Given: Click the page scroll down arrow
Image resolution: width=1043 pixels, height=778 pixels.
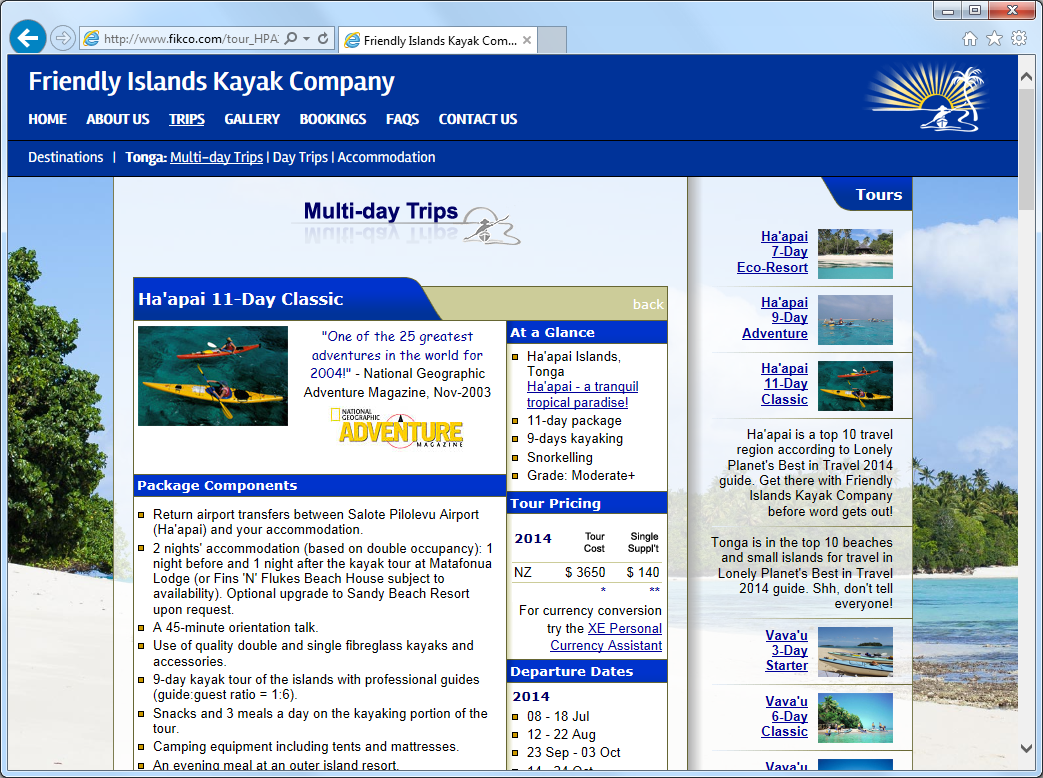Looking at the screenshot, I should pos(1027,747).
